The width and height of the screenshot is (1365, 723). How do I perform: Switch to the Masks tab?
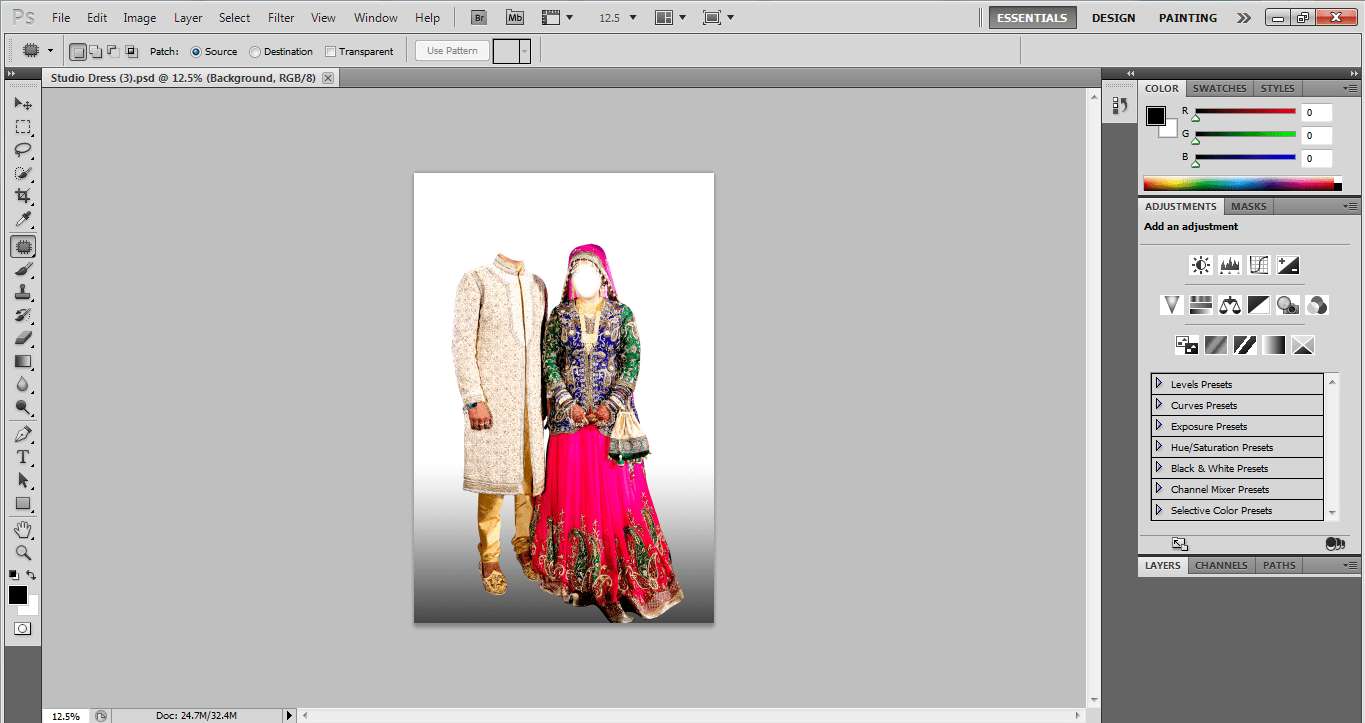(1248, 206)
